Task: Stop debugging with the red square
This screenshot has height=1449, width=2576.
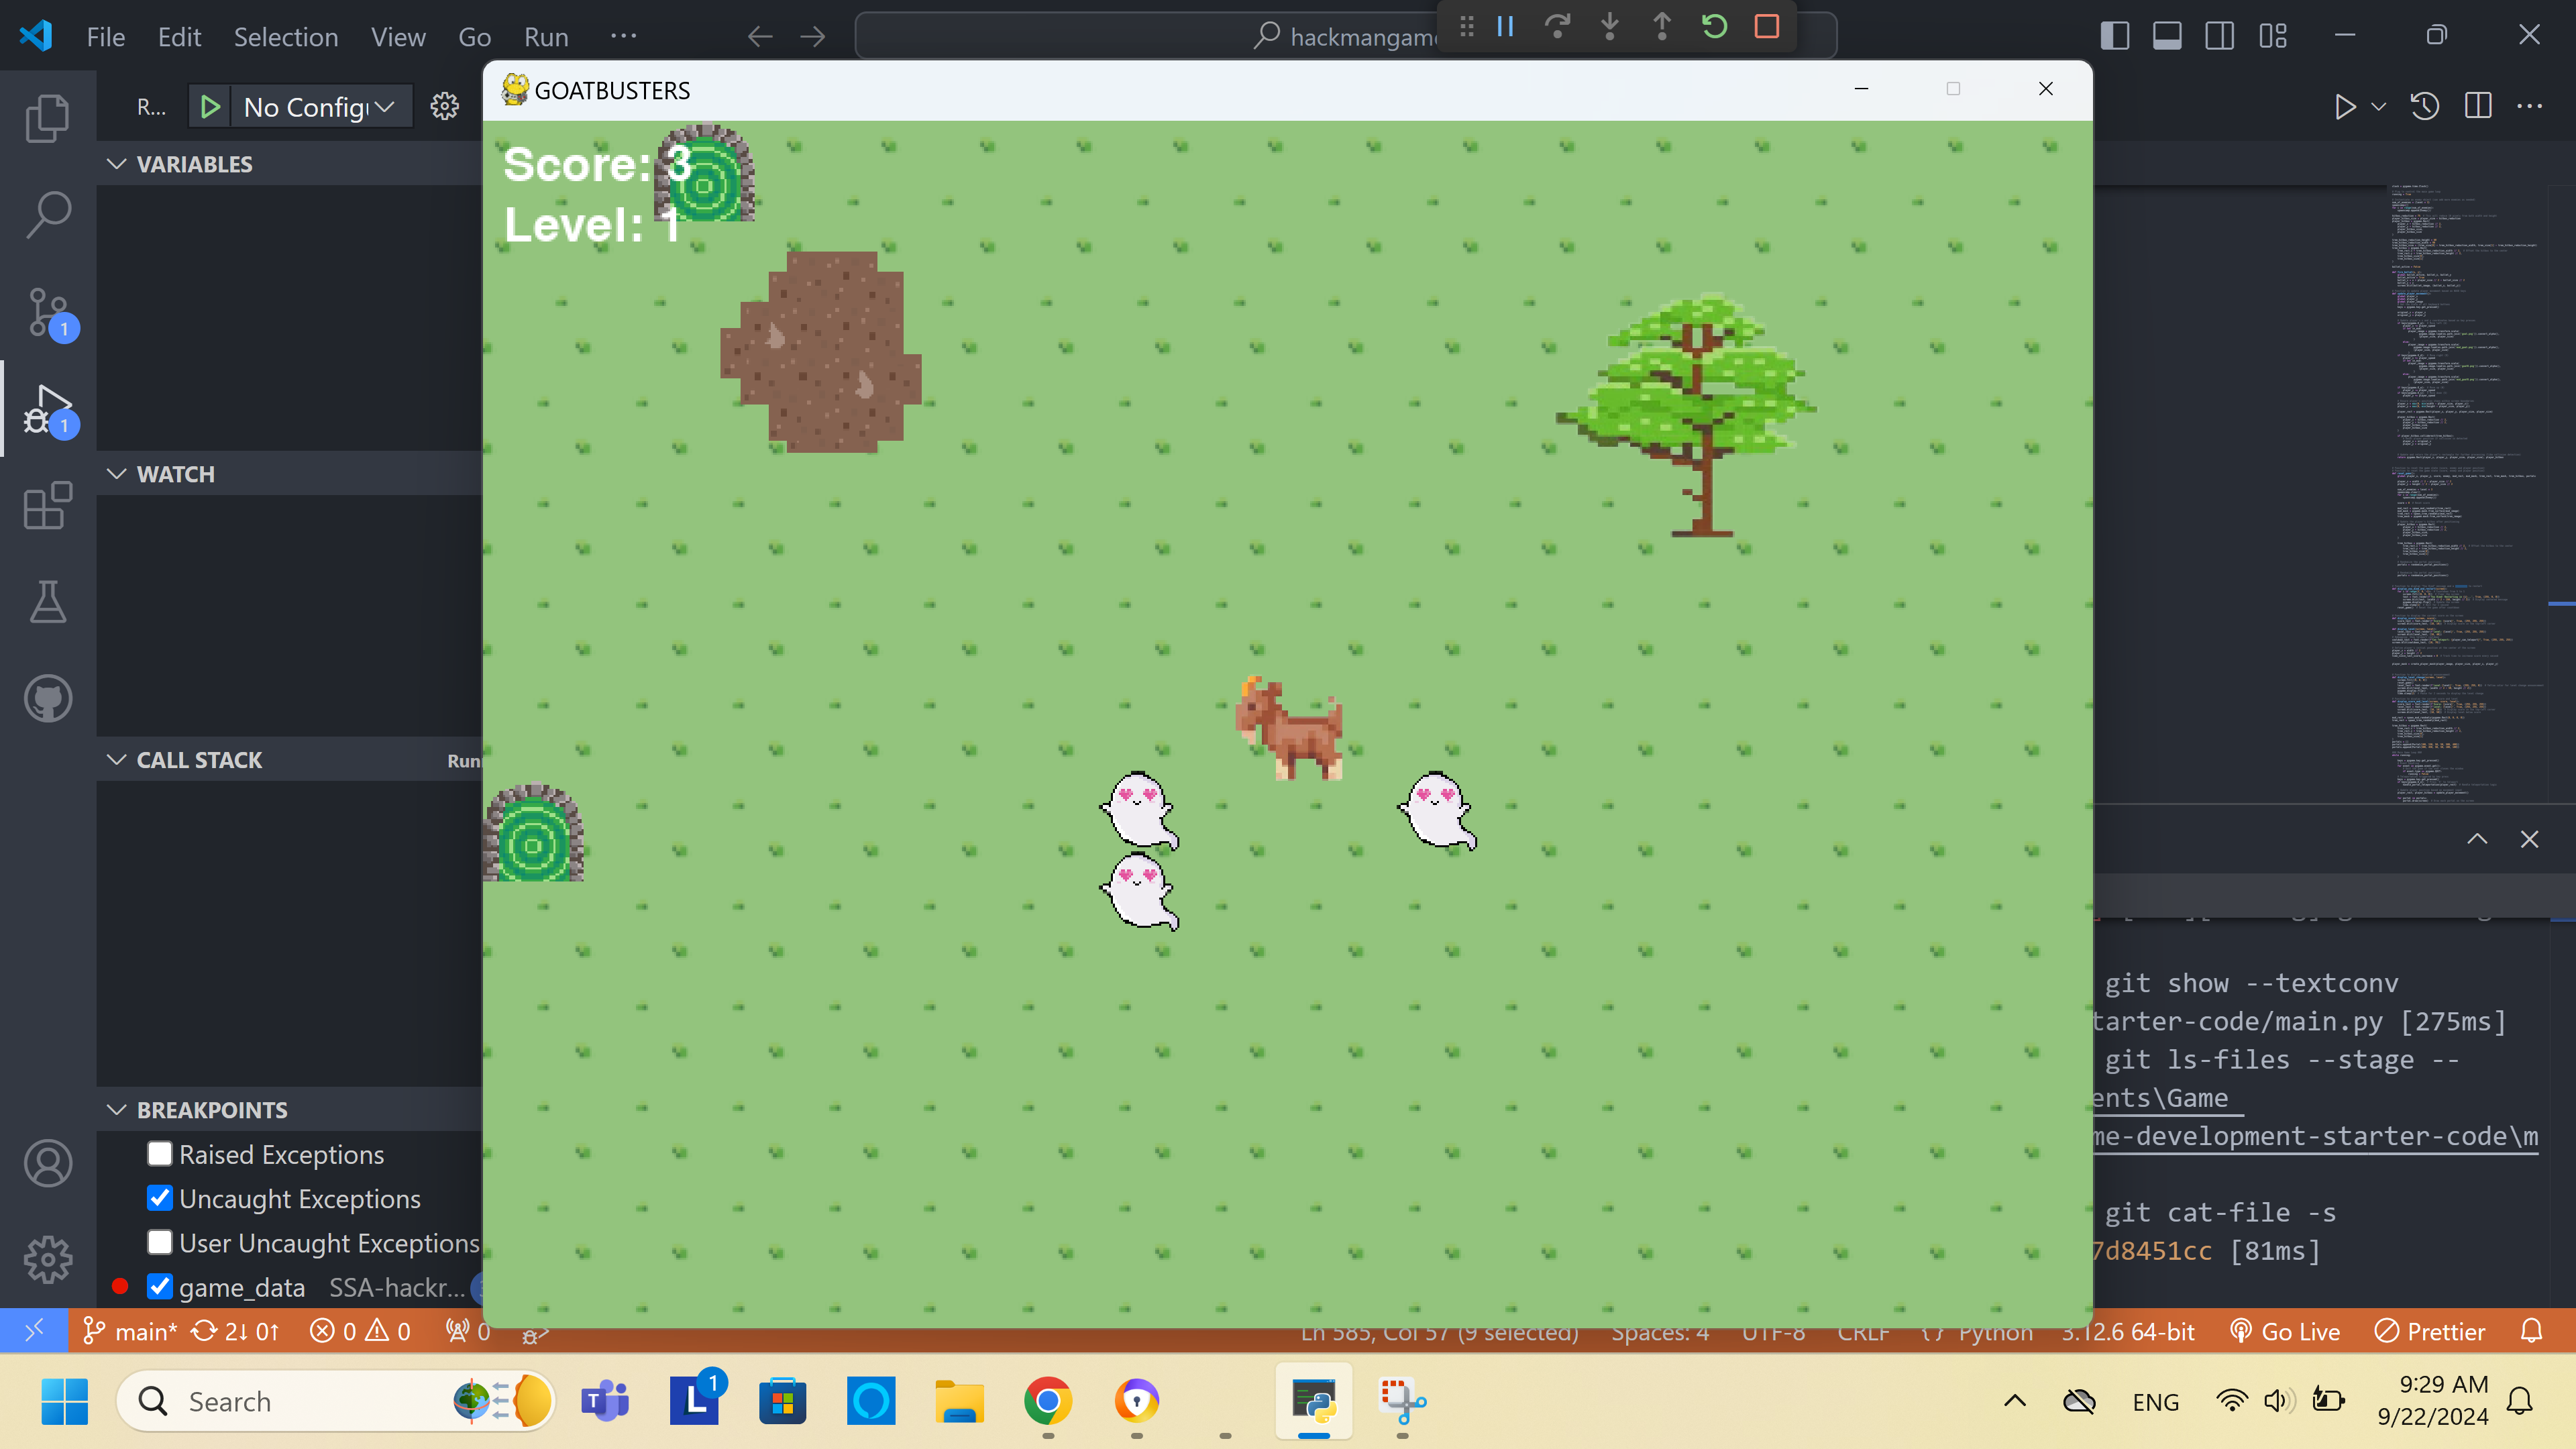Action: click(1767, 27)
